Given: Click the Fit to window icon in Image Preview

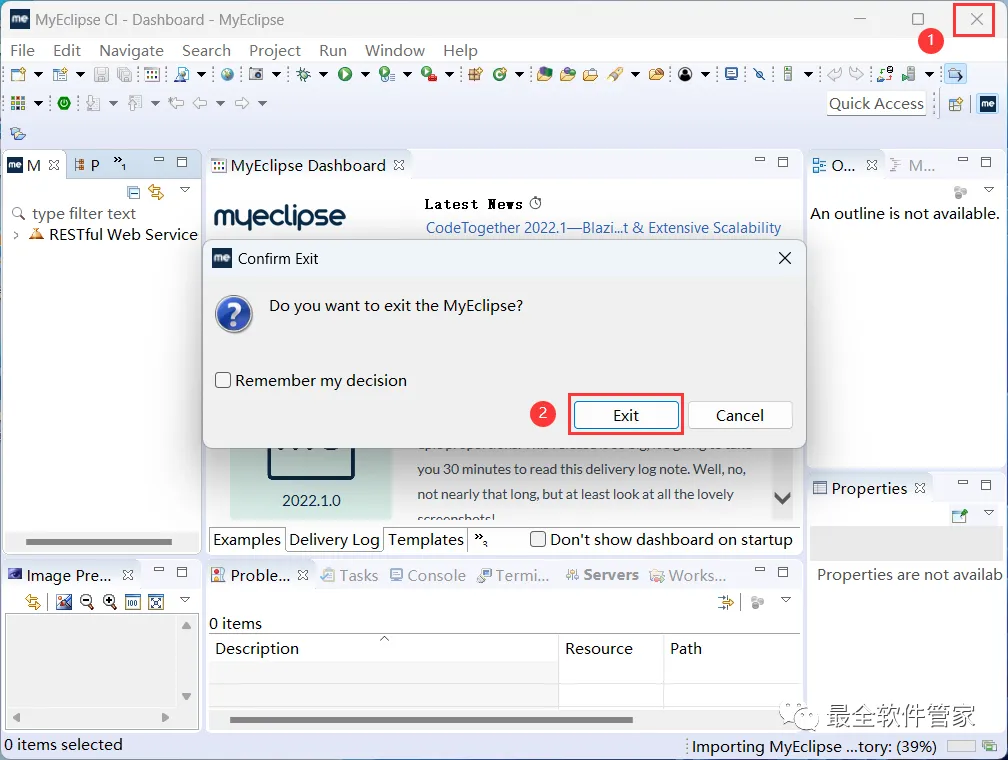Looking at the screenshot, I should pyautogui.click(x=156, y=602).
